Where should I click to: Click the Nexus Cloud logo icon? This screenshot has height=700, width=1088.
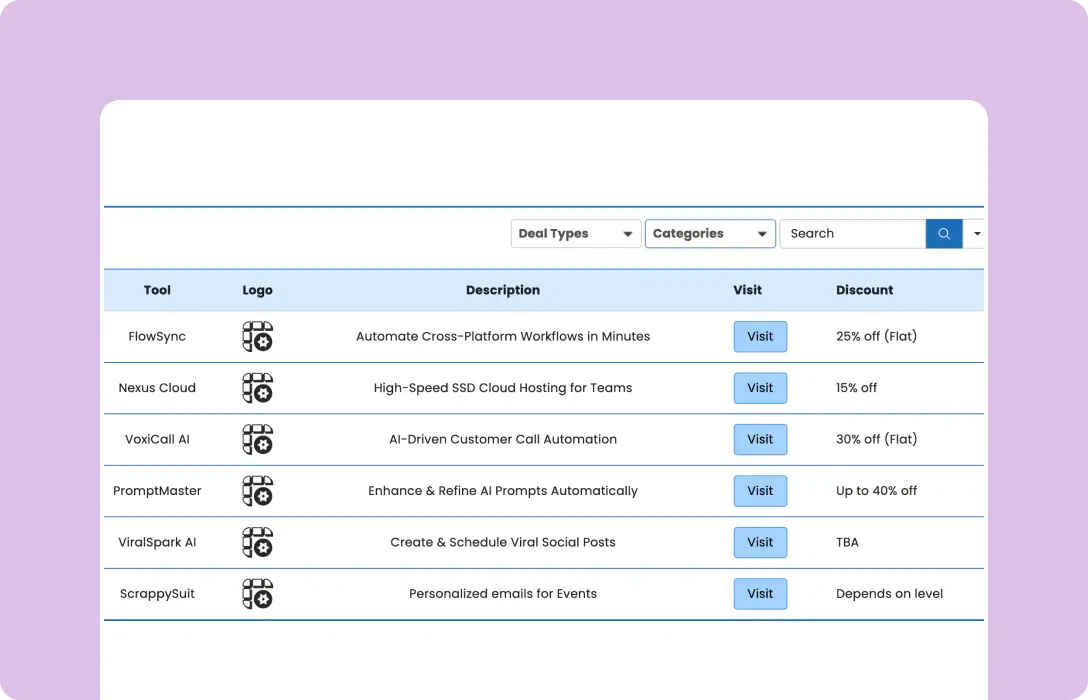point(257,388)
